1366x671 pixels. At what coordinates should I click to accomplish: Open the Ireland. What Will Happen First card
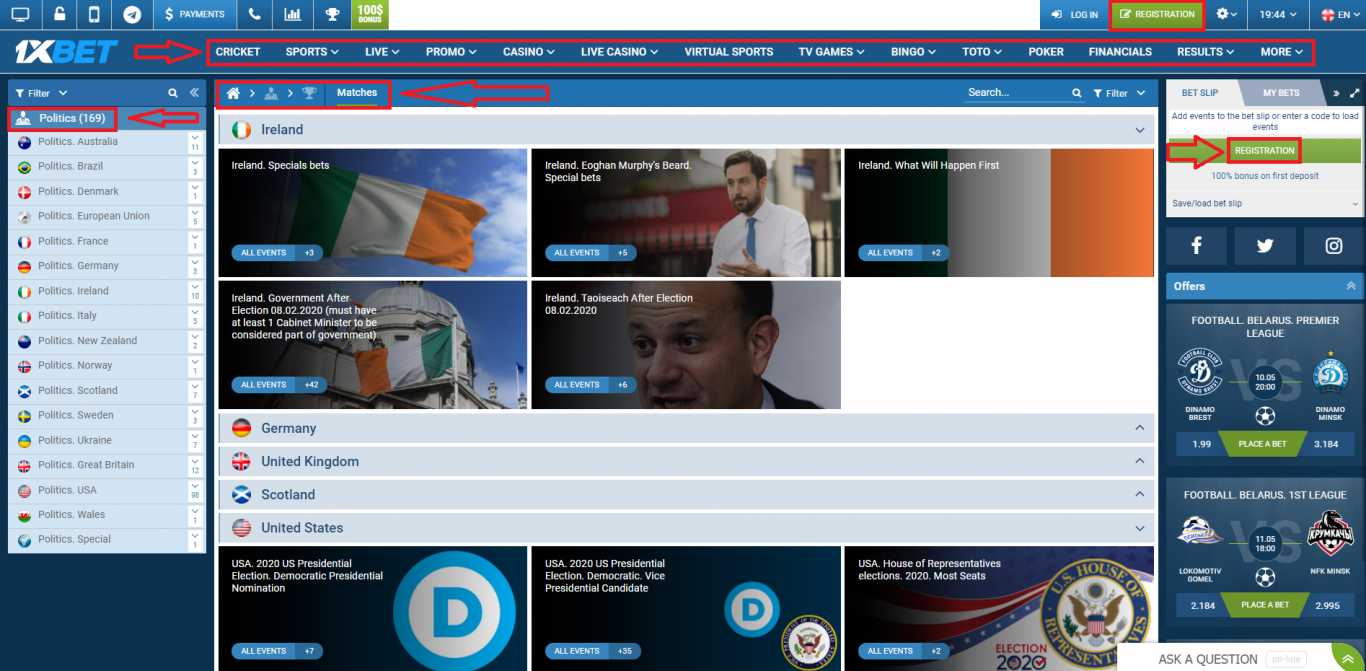pyautogui.click(x=999, y=213)
